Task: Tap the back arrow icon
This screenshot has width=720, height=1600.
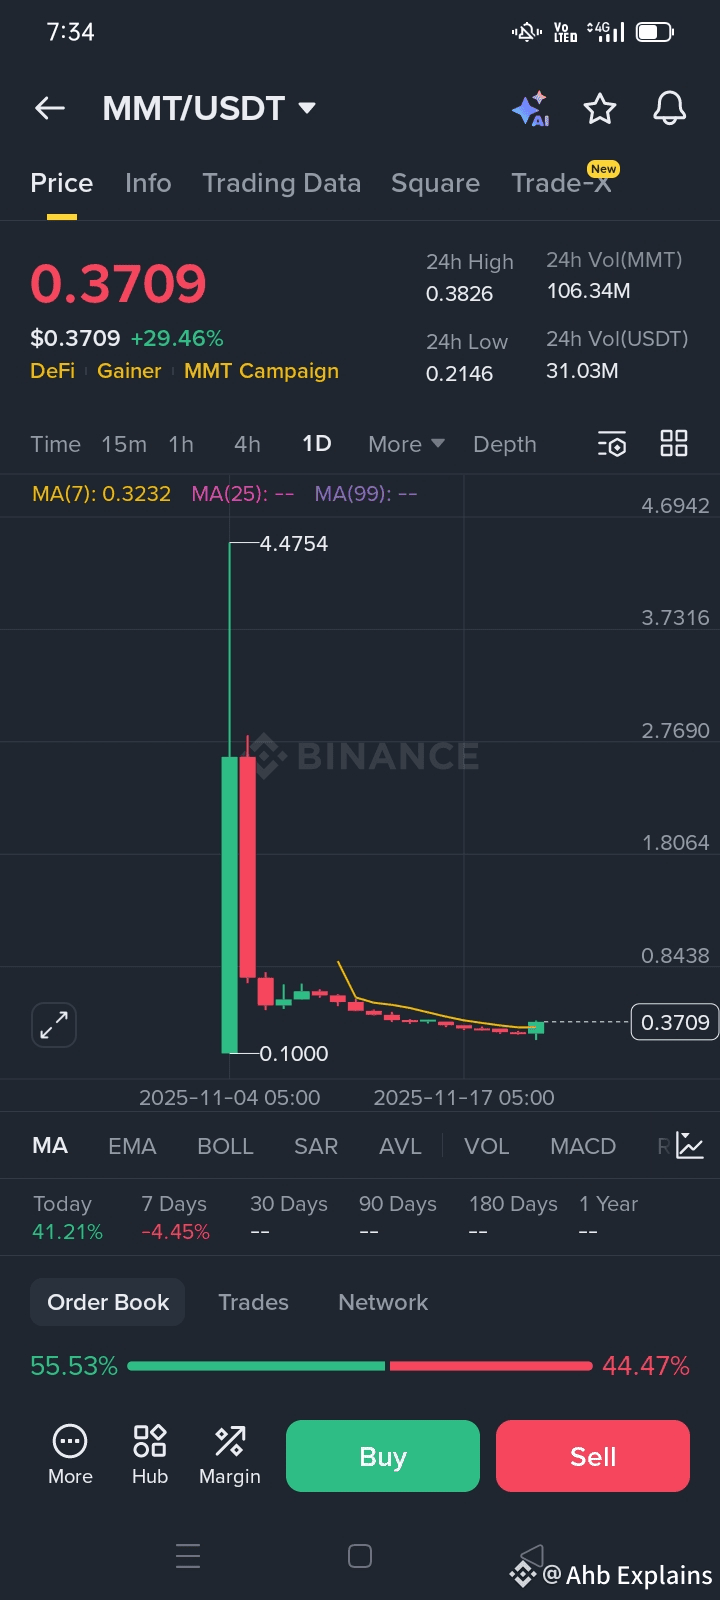Action: pos(50,108)
